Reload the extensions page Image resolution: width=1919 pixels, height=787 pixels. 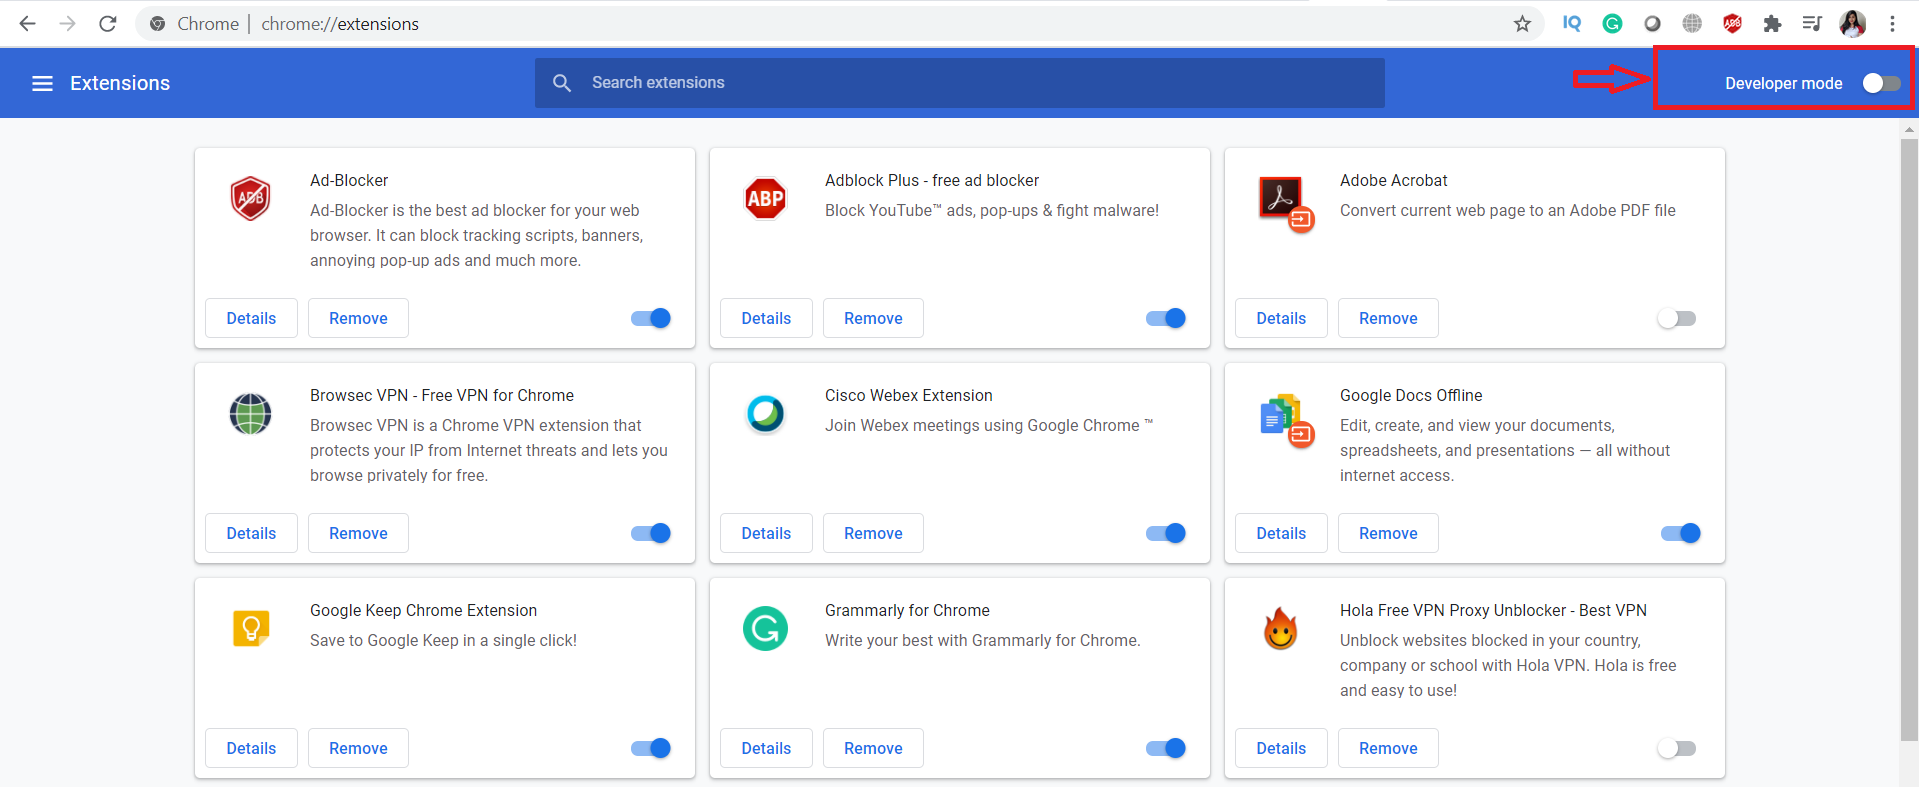point(108,23)
